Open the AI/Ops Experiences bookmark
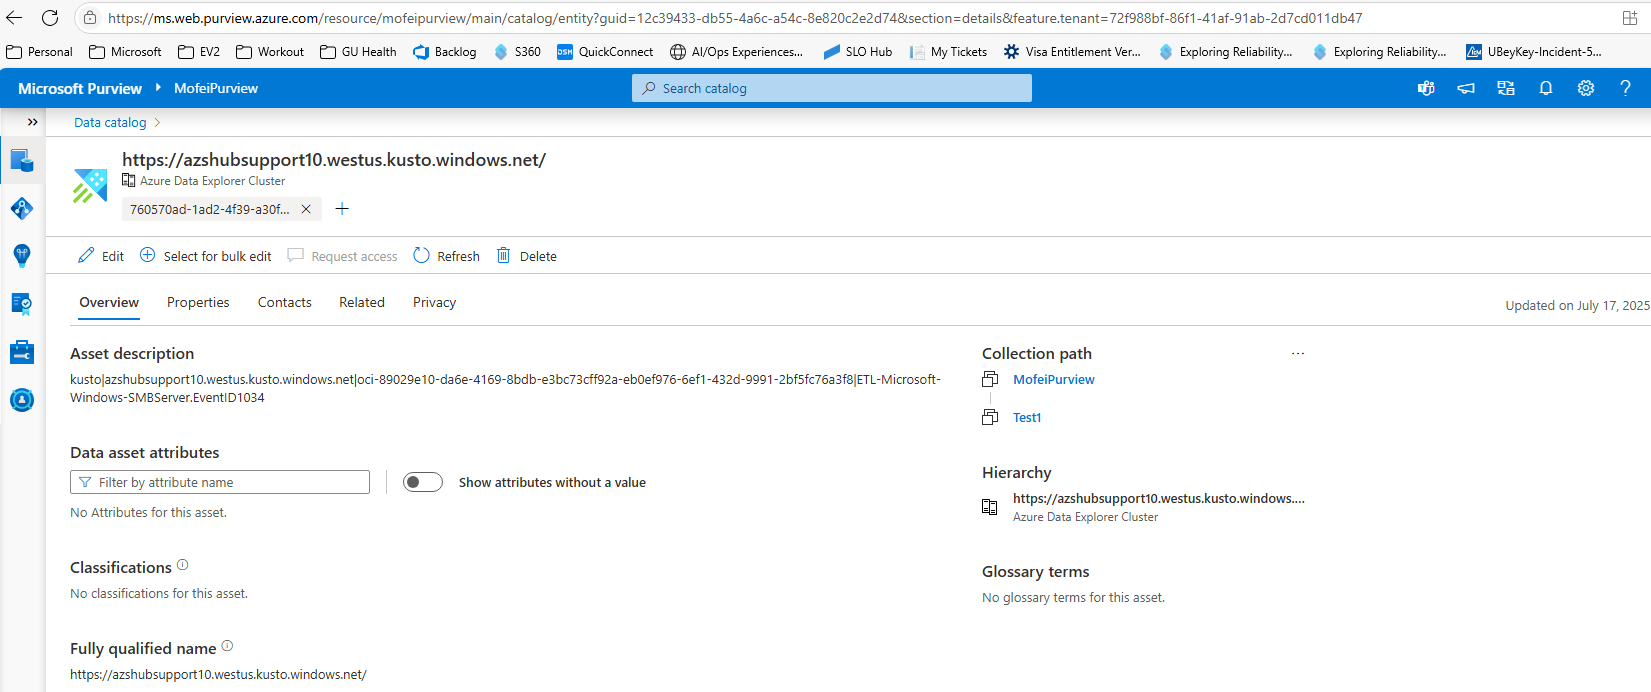 tap(737, 52)
